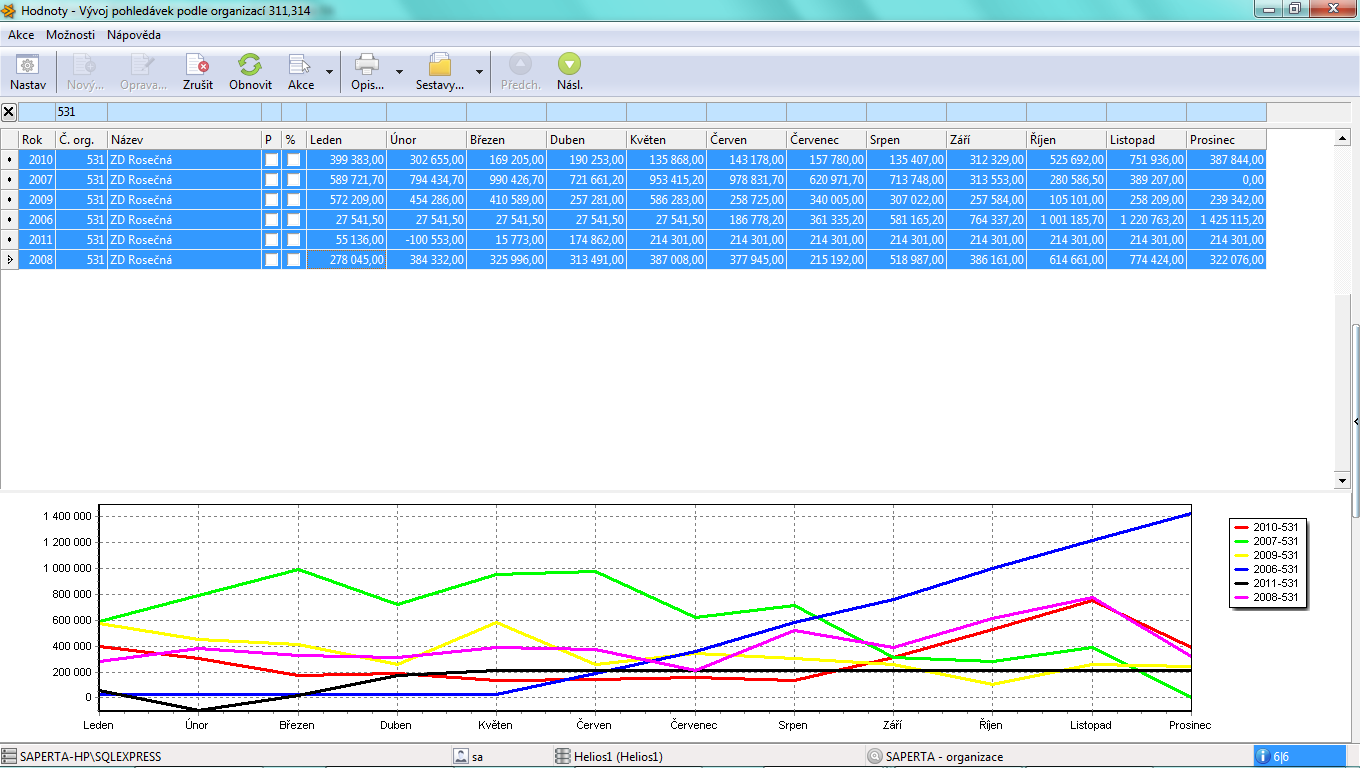Click the Zrušit toolbar icon

[x=198, y=65]
